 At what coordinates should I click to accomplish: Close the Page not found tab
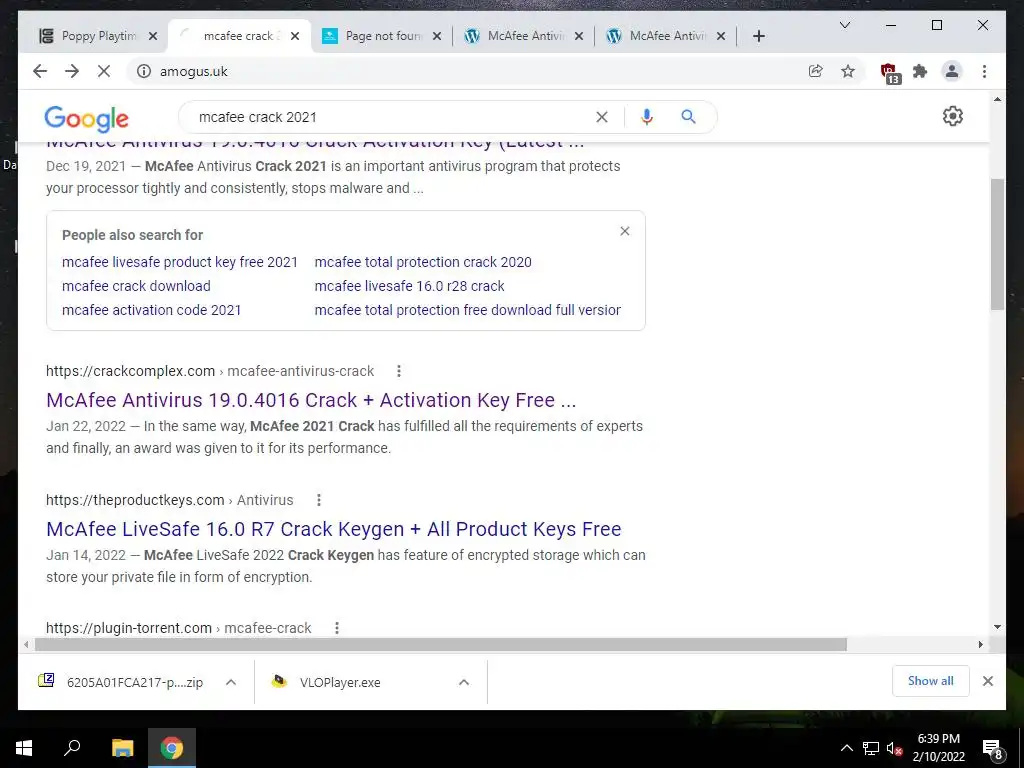click(x=437, y=36)
